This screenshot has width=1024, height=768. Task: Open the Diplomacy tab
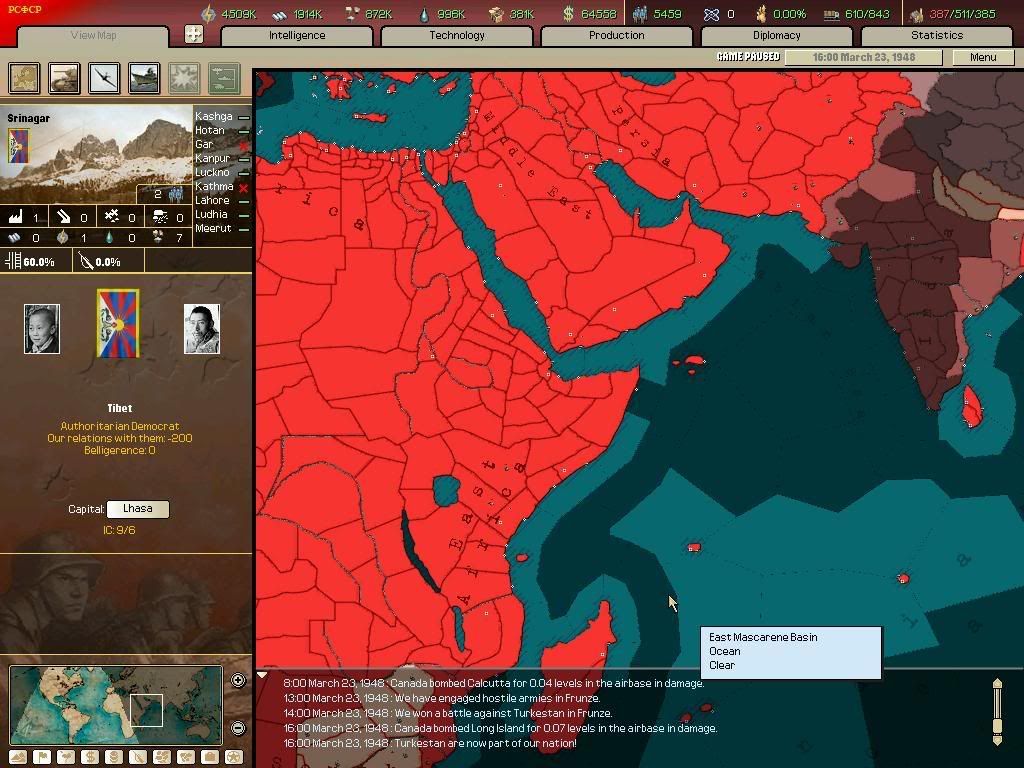point(776,35)
